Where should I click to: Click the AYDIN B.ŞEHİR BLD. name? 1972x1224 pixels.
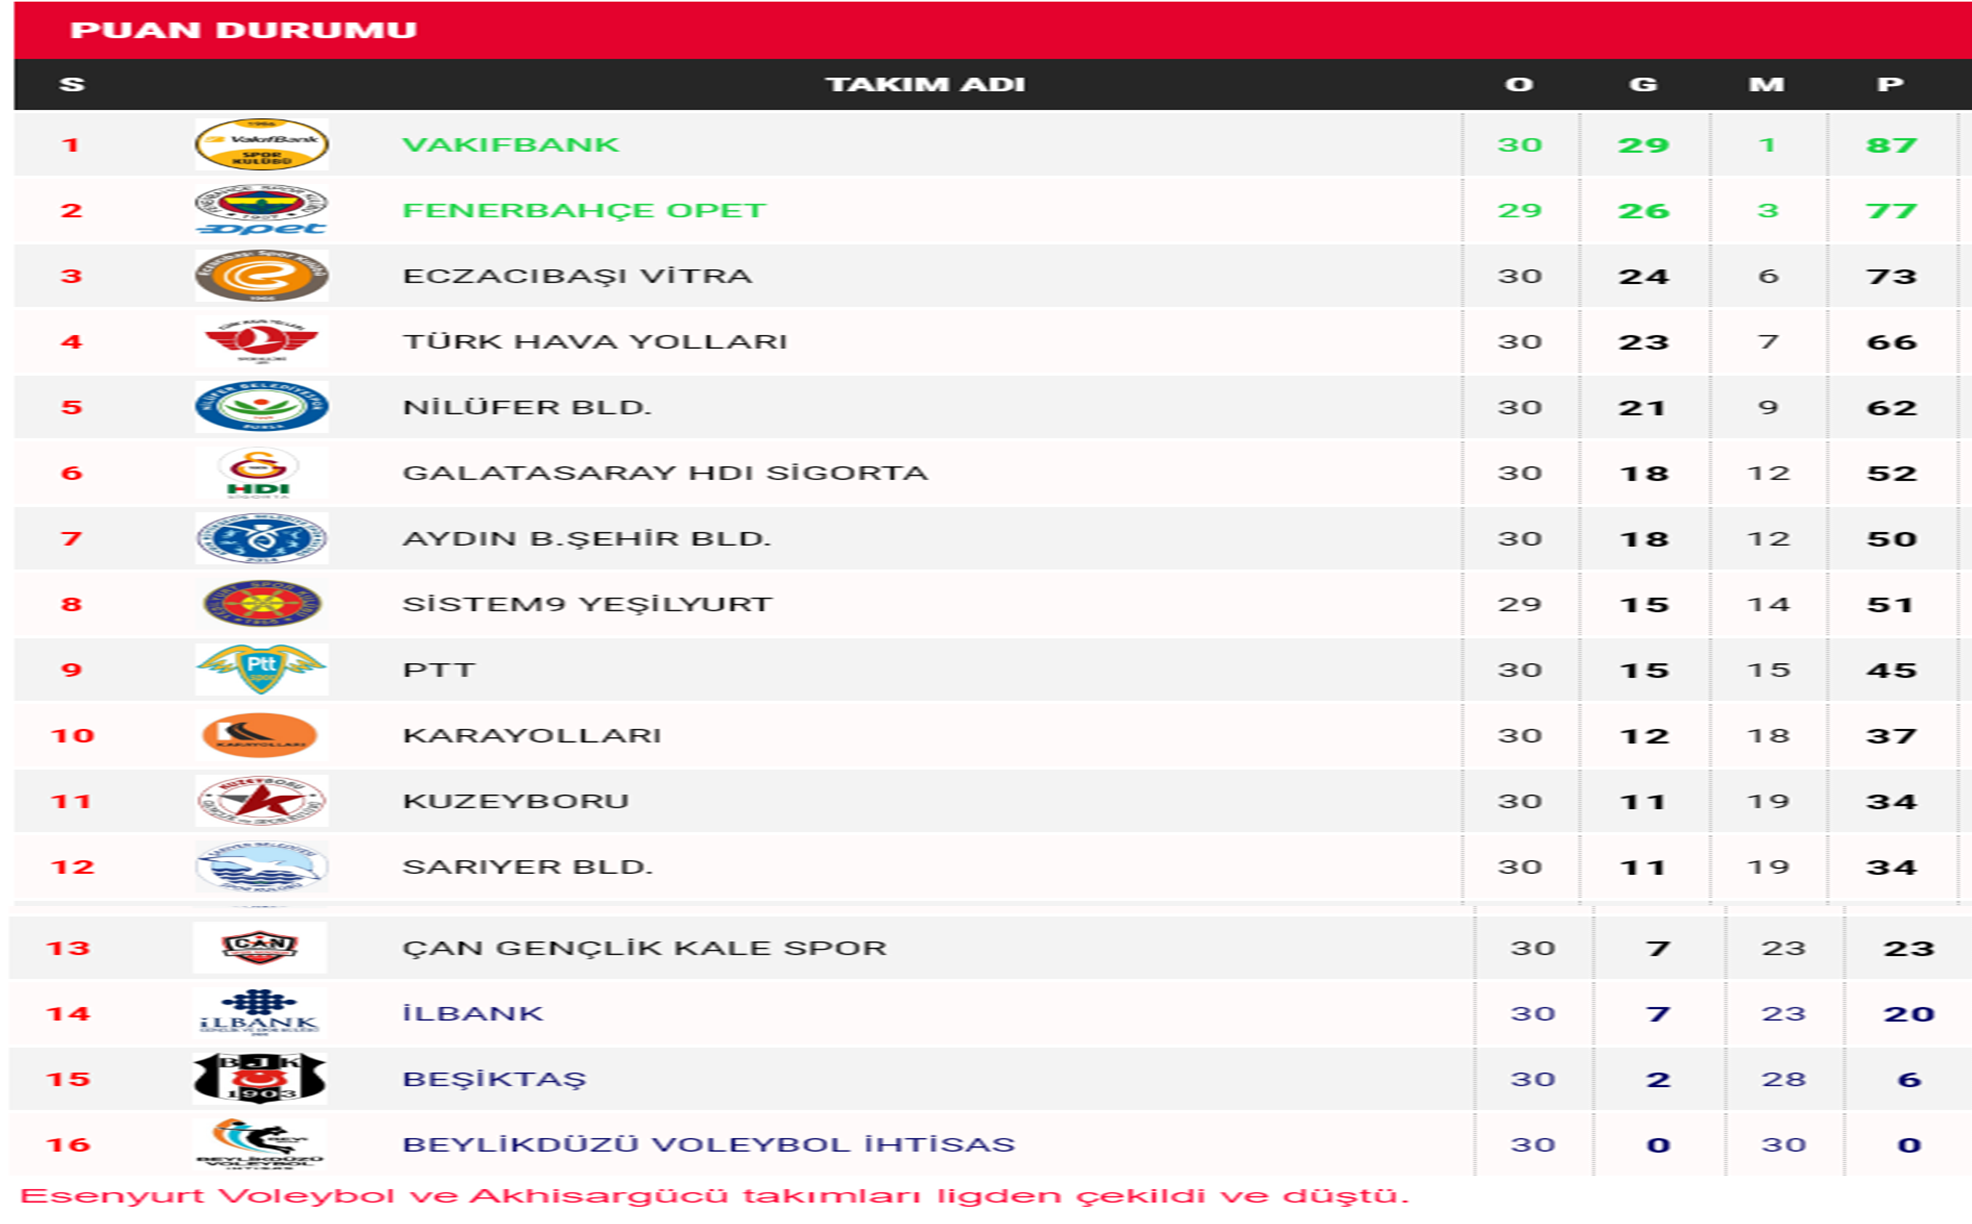pos(587,538)
